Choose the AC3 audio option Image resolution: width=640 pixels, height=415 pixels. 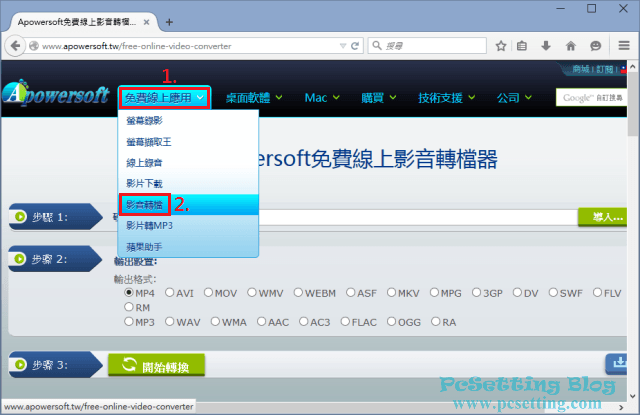[304, 322]
